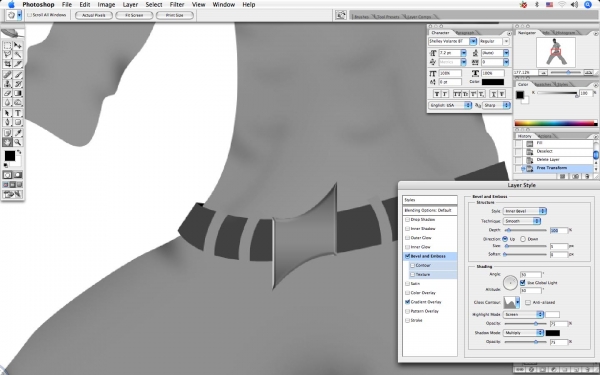Open the Technique dropdown
The image size is (600, 375).
522,221
